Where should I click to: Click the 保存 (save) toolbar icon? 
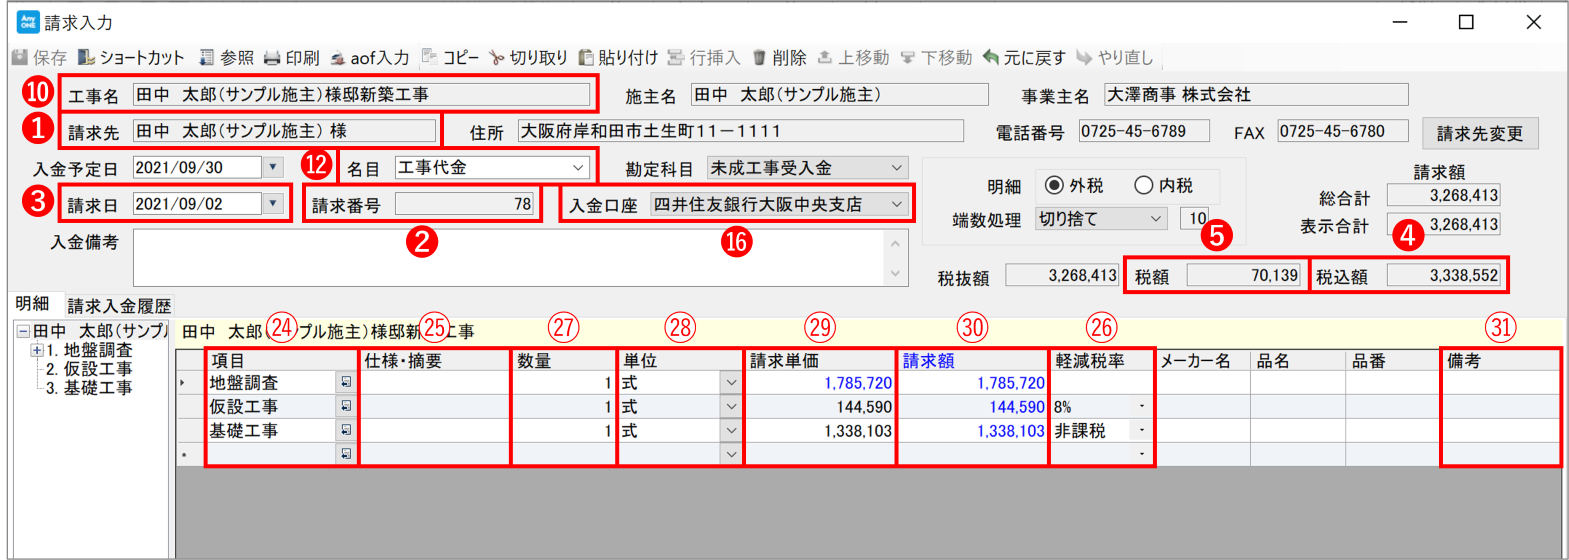(x=20, y=58)
